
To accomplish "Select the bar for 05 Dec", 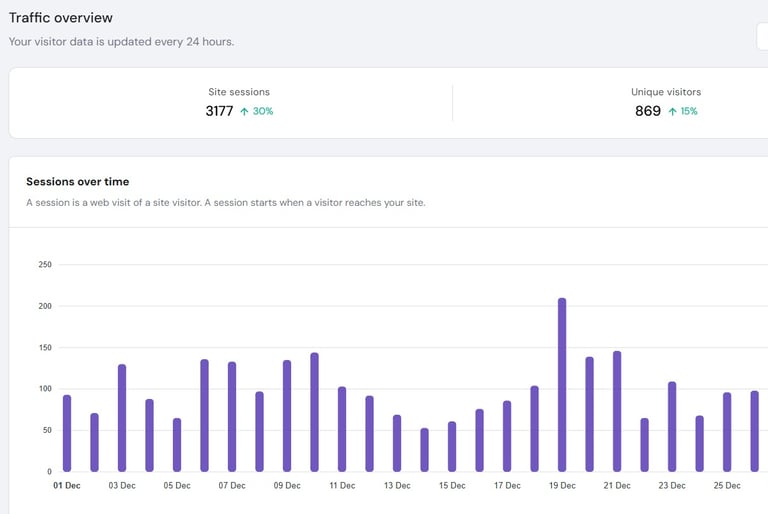I will (x=177, y=445).
